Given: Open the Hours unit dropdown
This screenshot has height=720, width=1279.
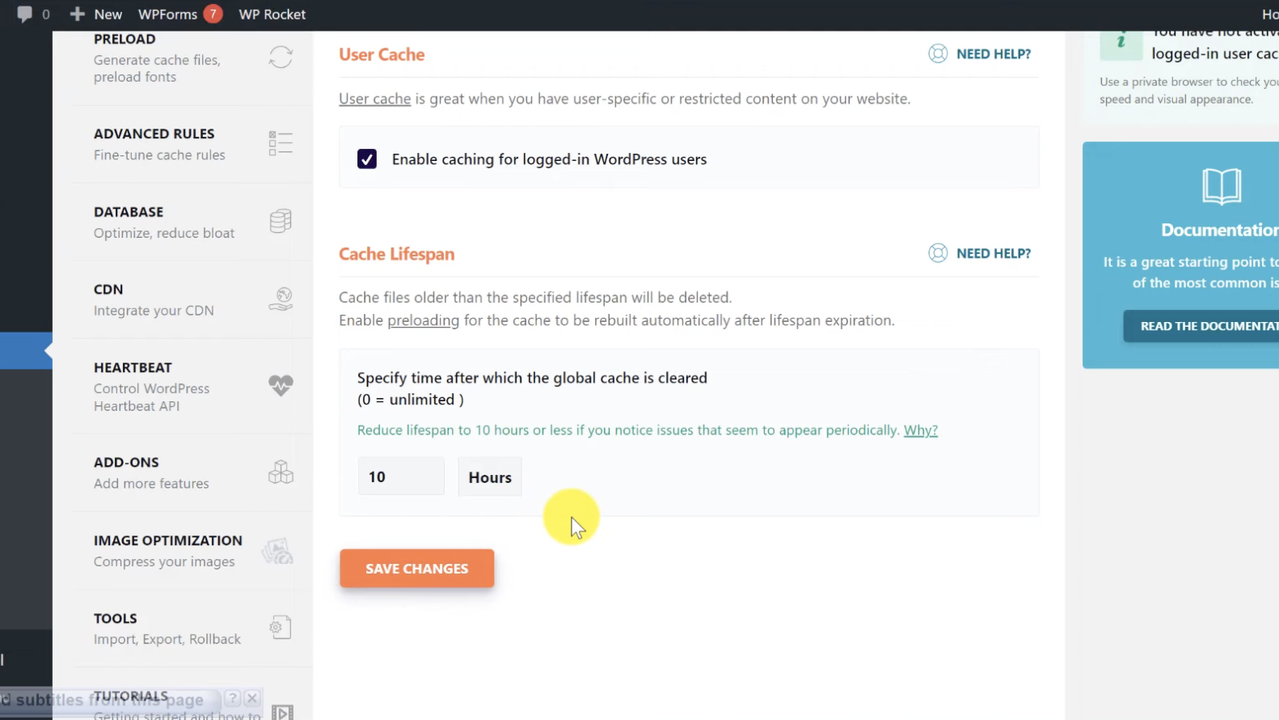Looking at the screenshot, I should coord(489,477).
